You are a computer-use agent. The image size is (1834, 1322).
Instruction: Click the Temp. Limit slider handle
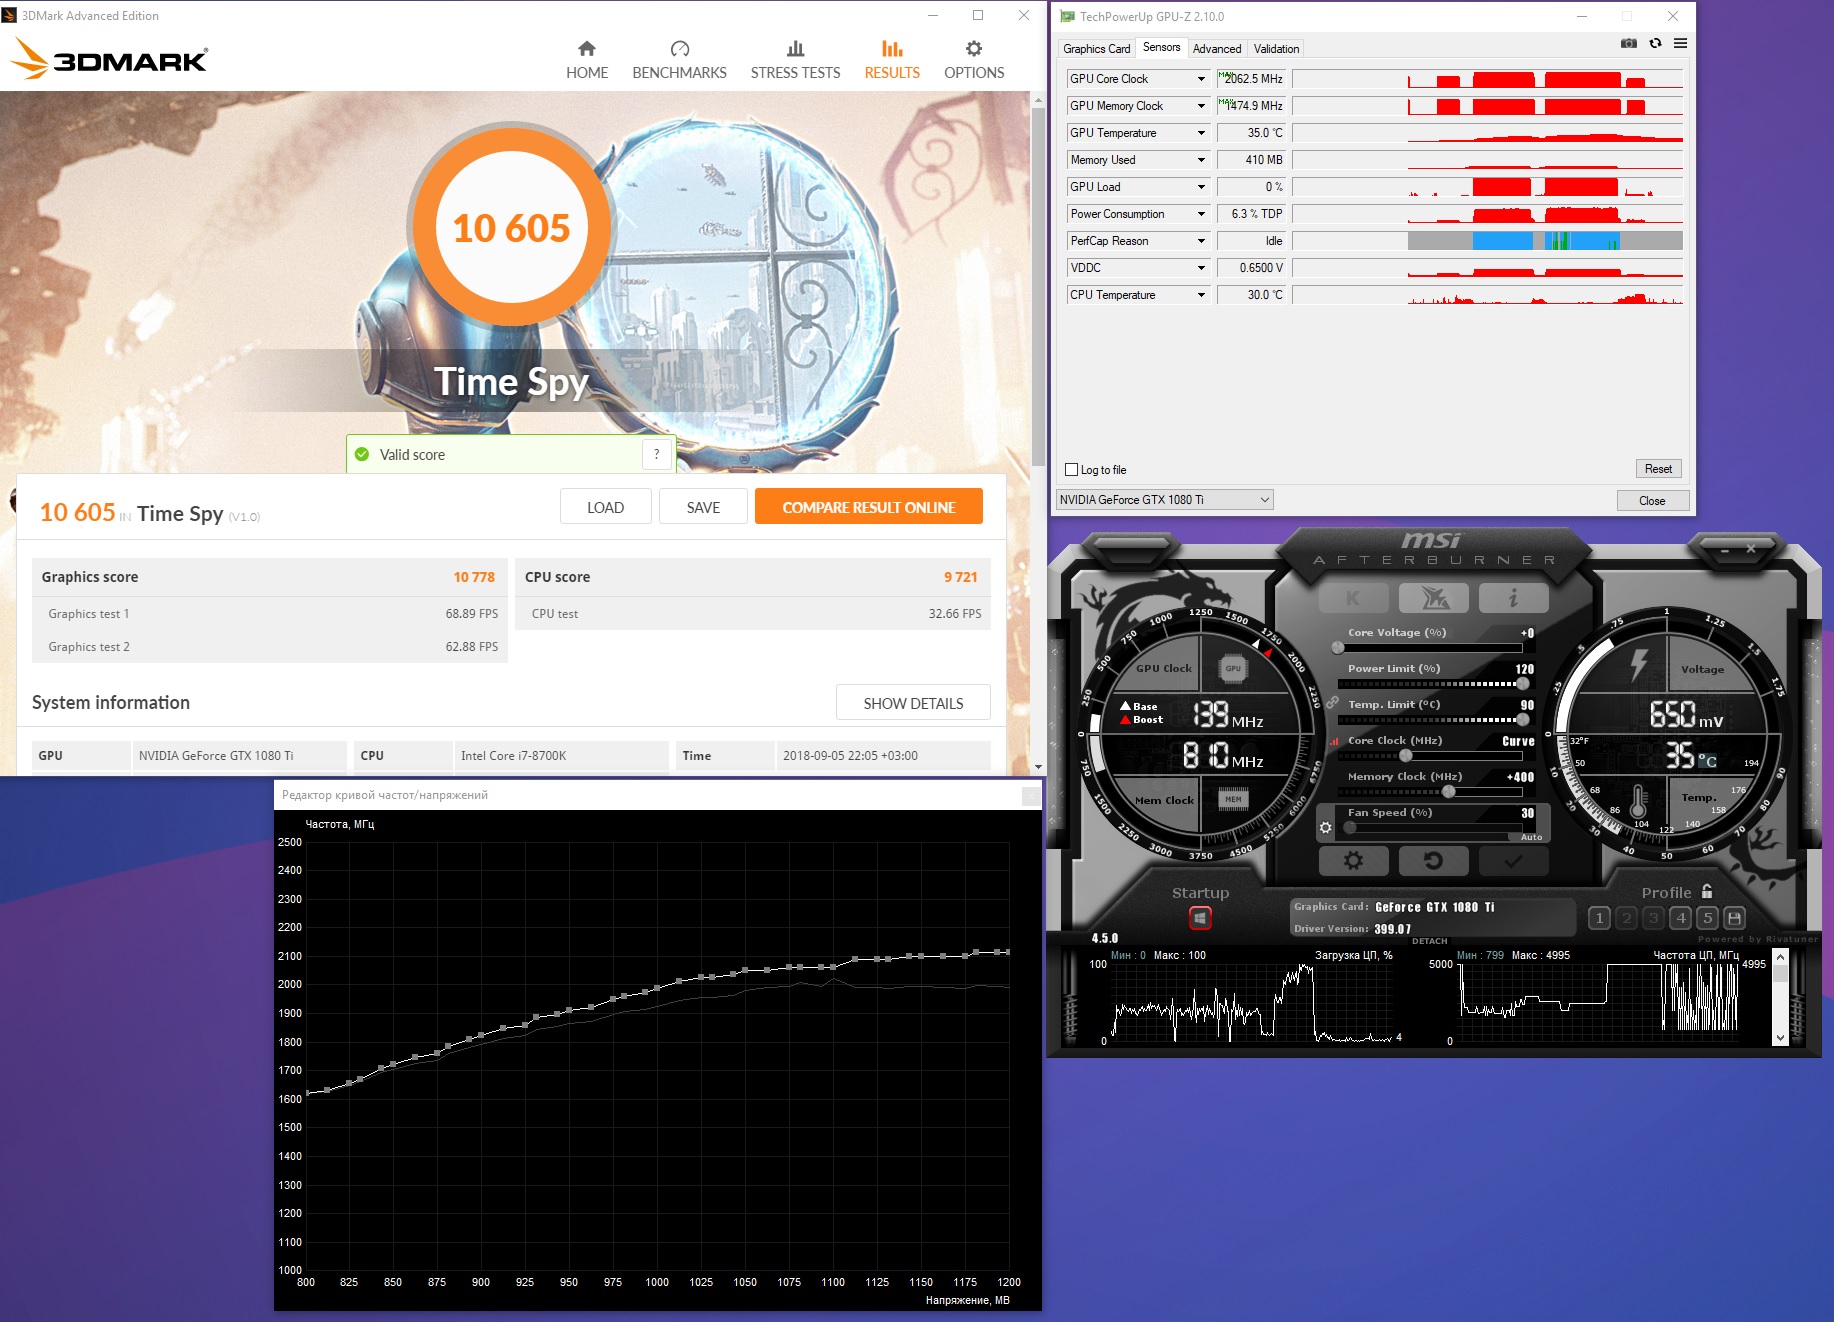click(x=1522, y=720)
